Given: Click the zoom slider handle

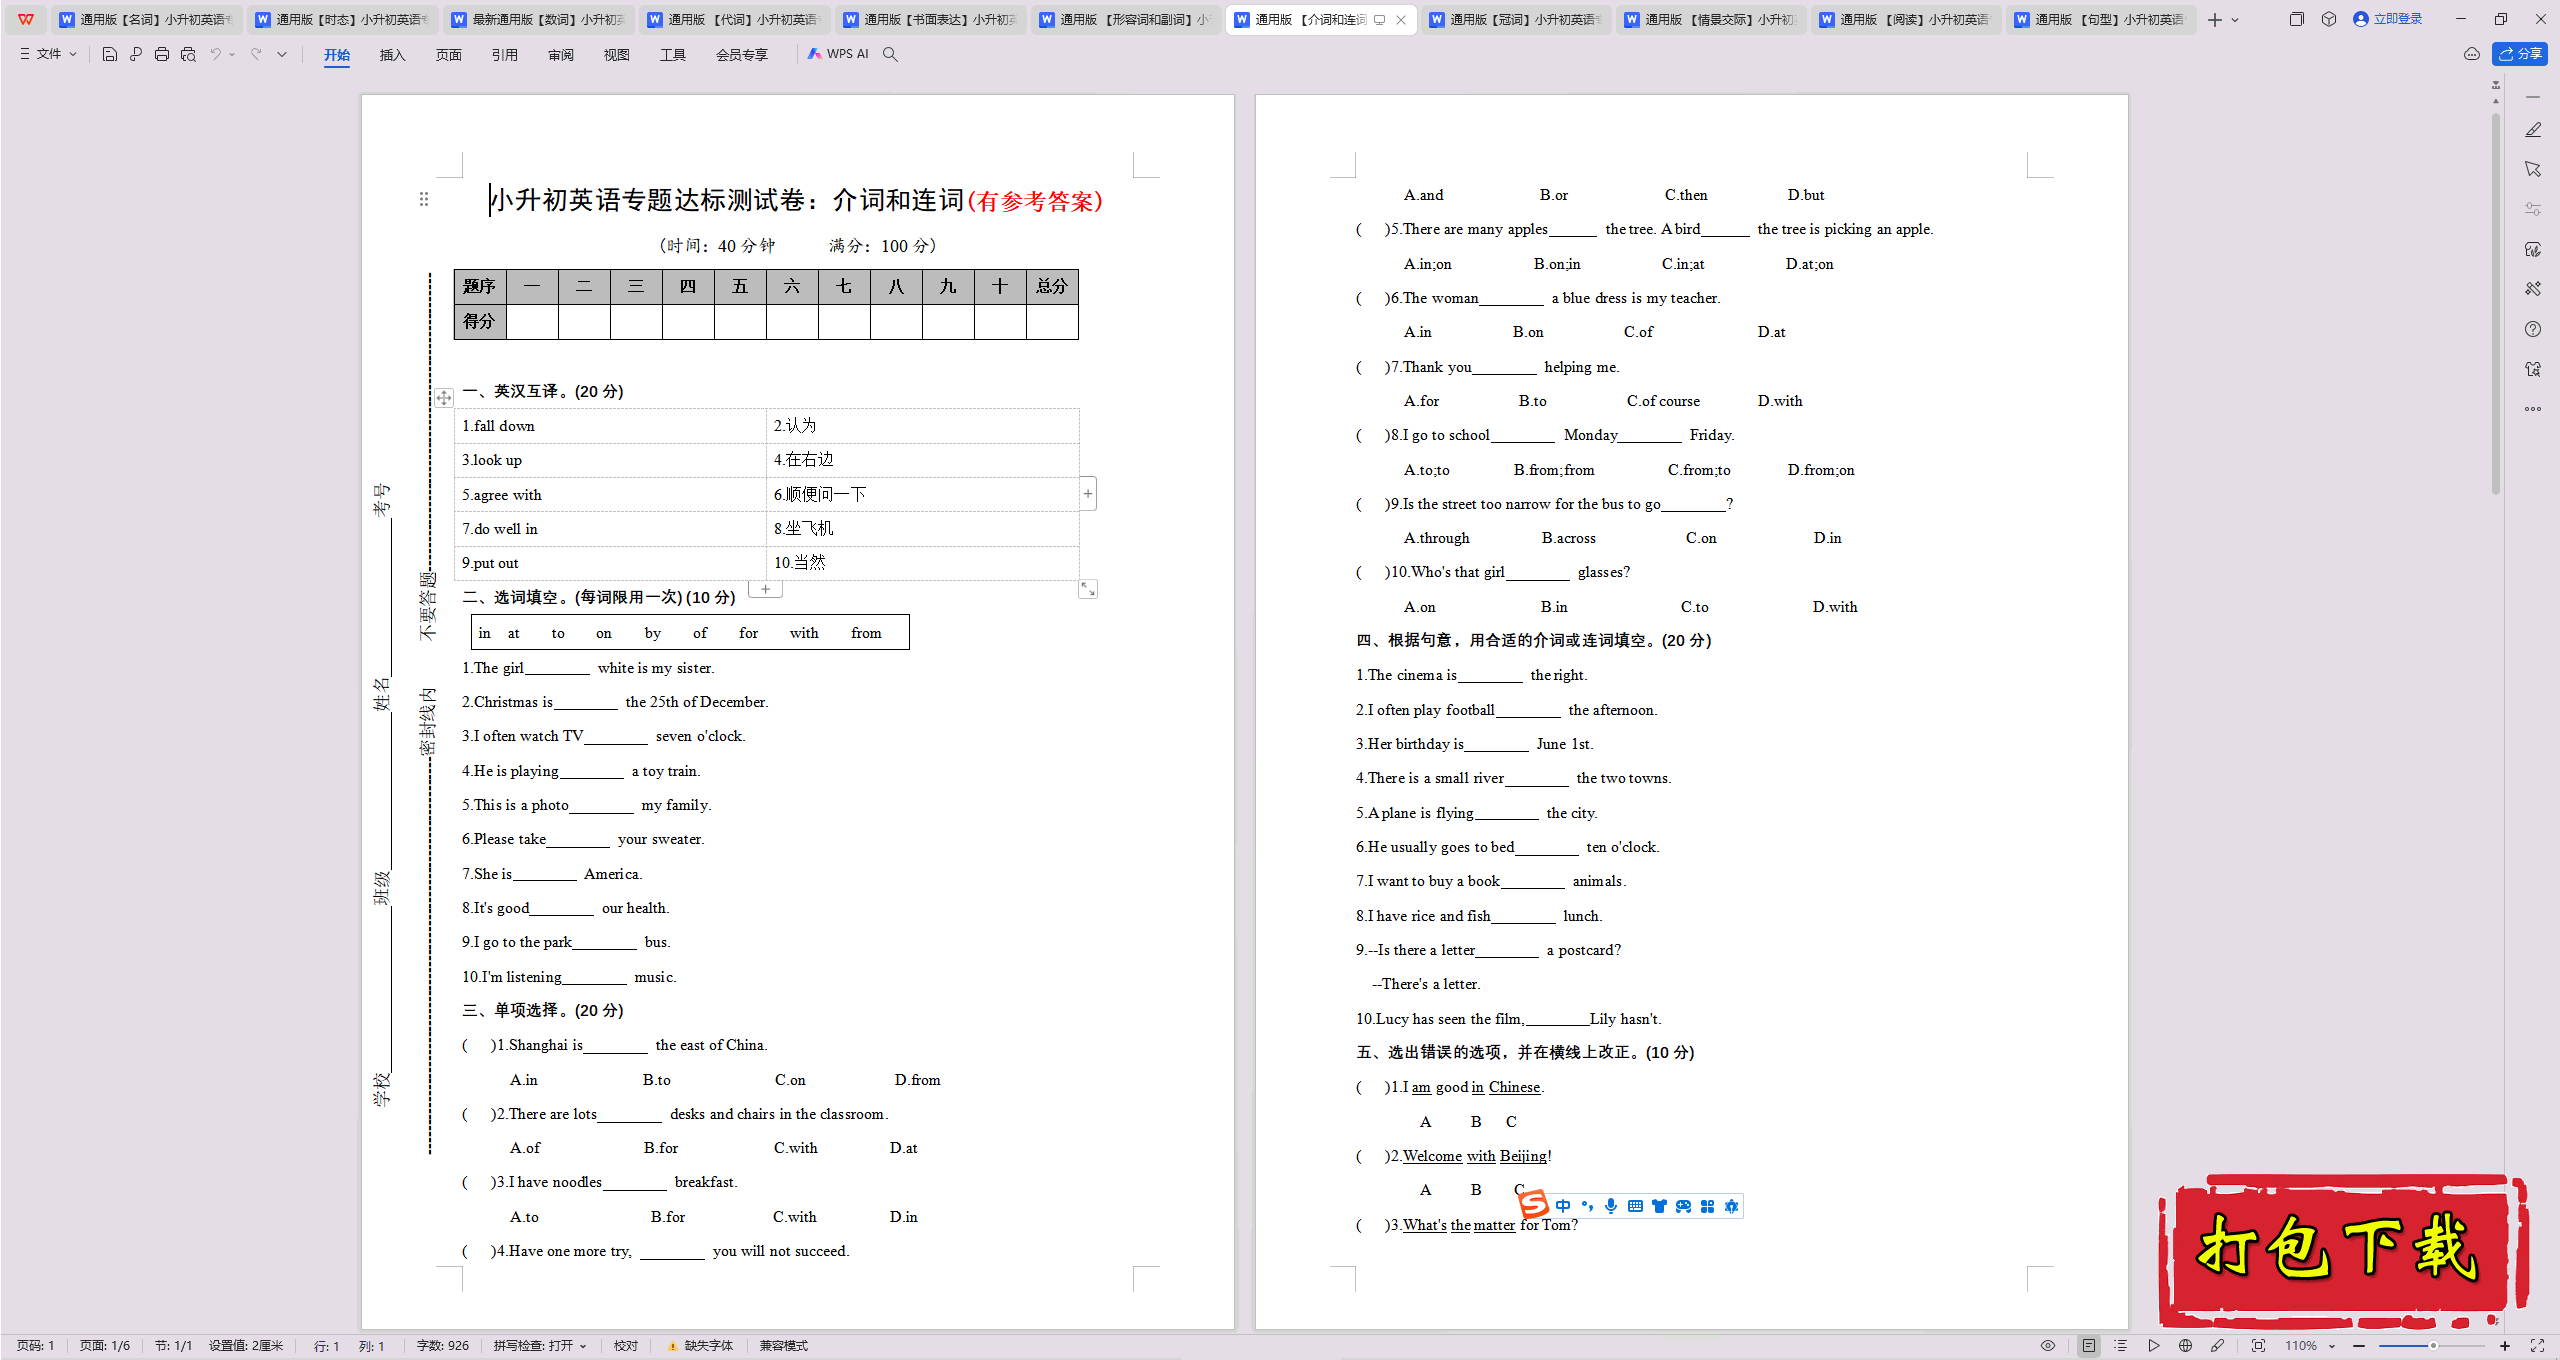Looking at the screenshot, I should (2433, 1346).
